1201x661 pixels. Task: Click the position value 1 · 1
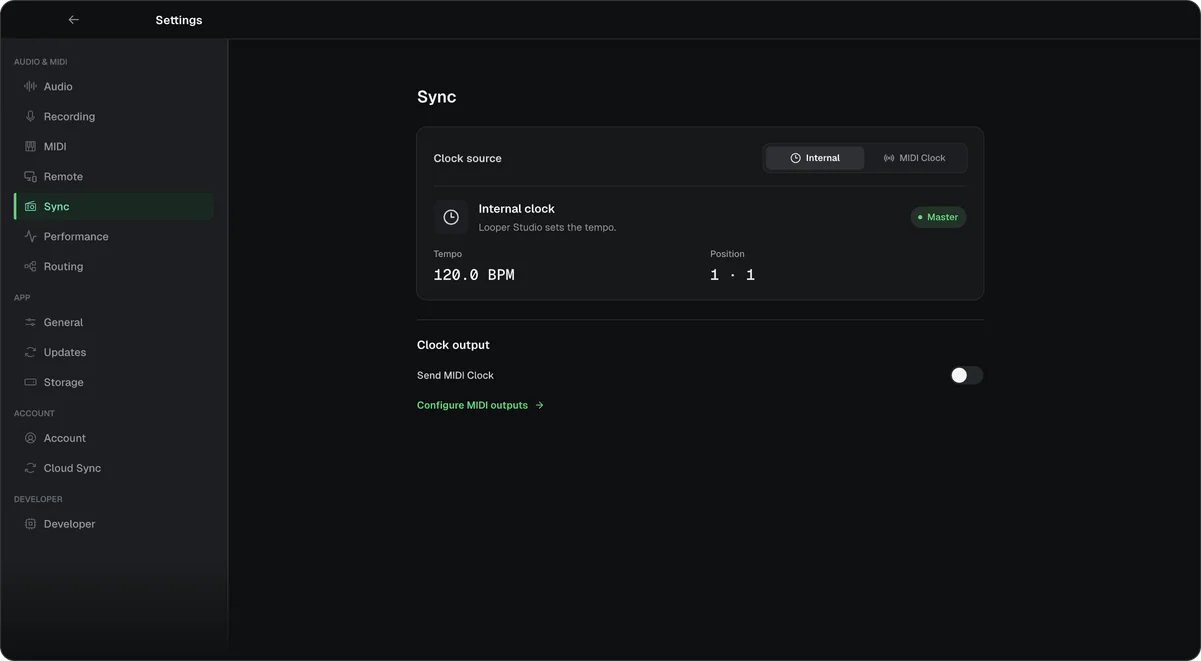[732, 275]
